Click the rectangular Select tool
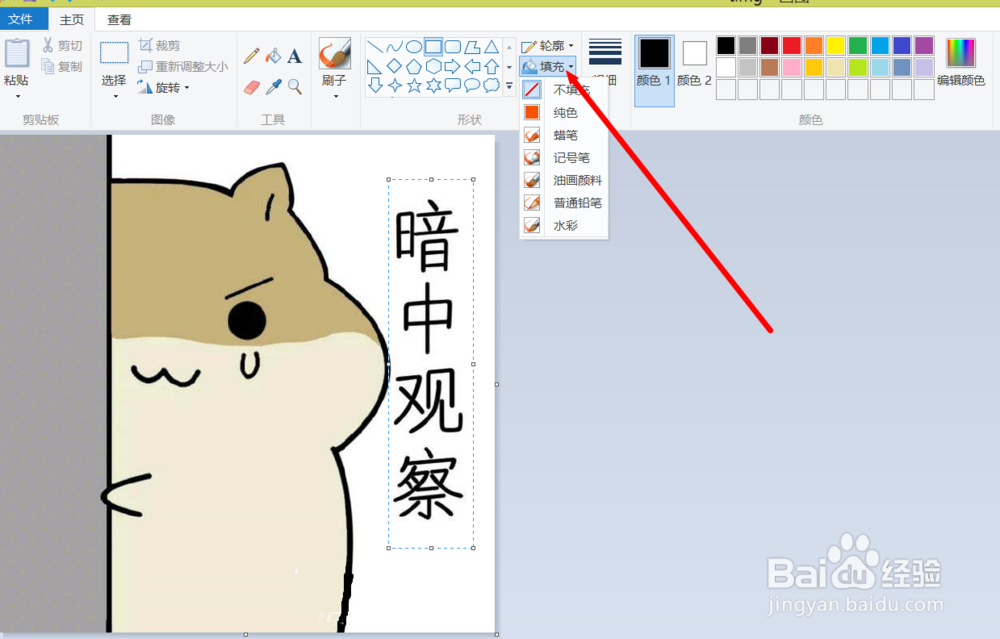This screenshot has width=1000, height=639. [x=114, y=53]
